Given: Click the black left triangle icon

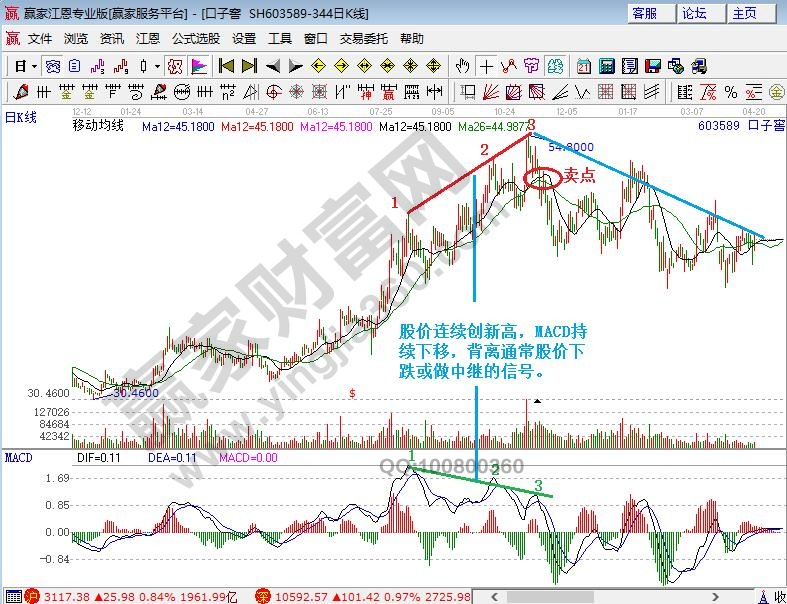Looking at the screenshot, I should point(273,66).
